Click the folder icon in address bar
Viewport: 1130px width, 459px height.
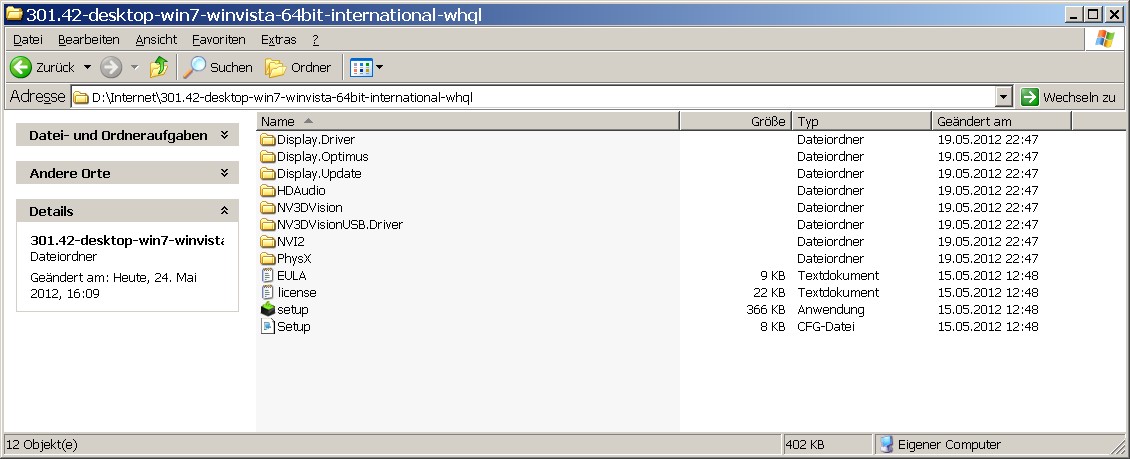pos(81,97)
